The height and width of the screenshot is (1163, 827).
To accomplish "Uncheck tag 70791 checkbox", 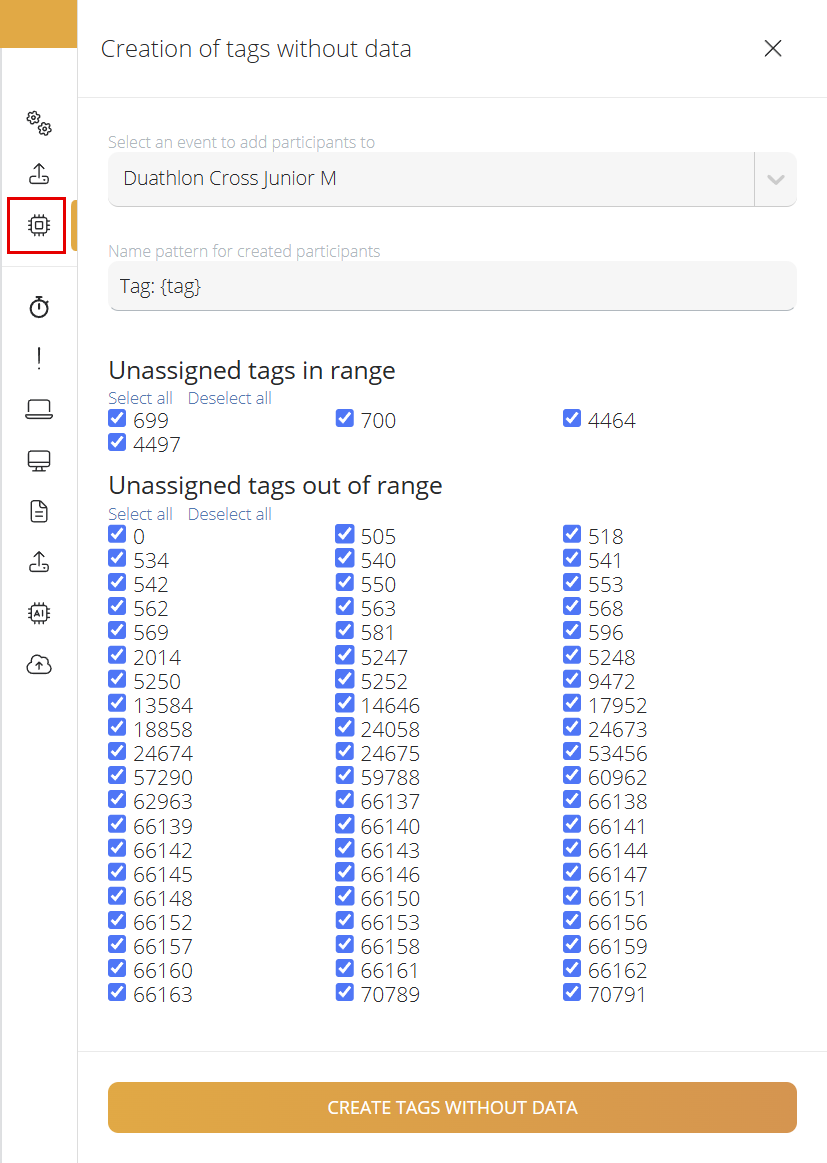I will coord(572,992).
